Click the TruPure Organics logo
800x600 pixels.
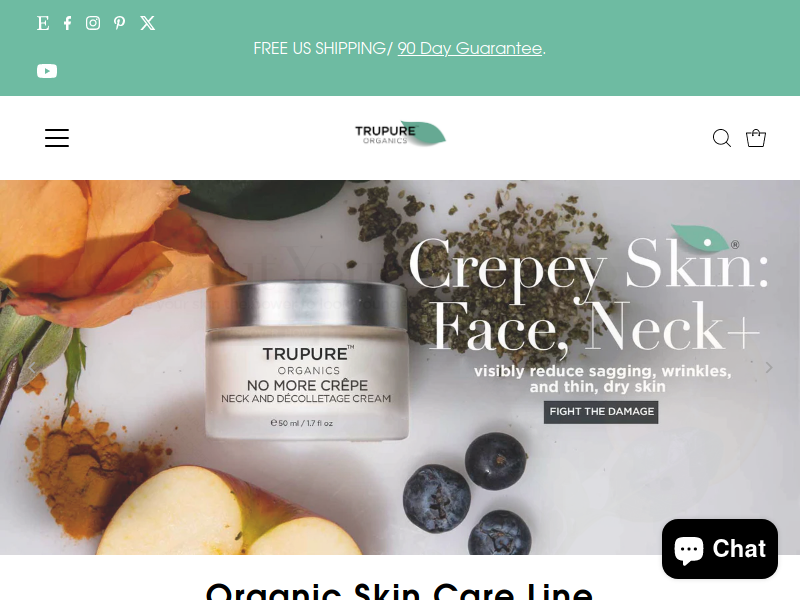[x=400, y=134]
